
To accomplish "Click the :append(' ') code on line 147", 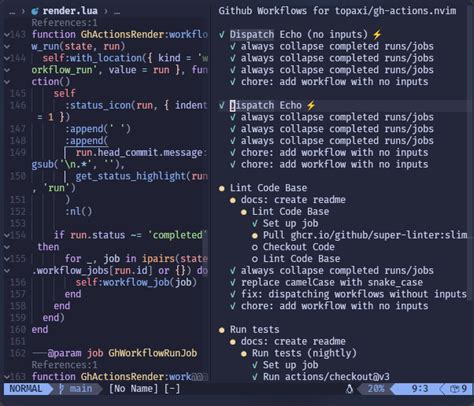I will tap(98, 129).
